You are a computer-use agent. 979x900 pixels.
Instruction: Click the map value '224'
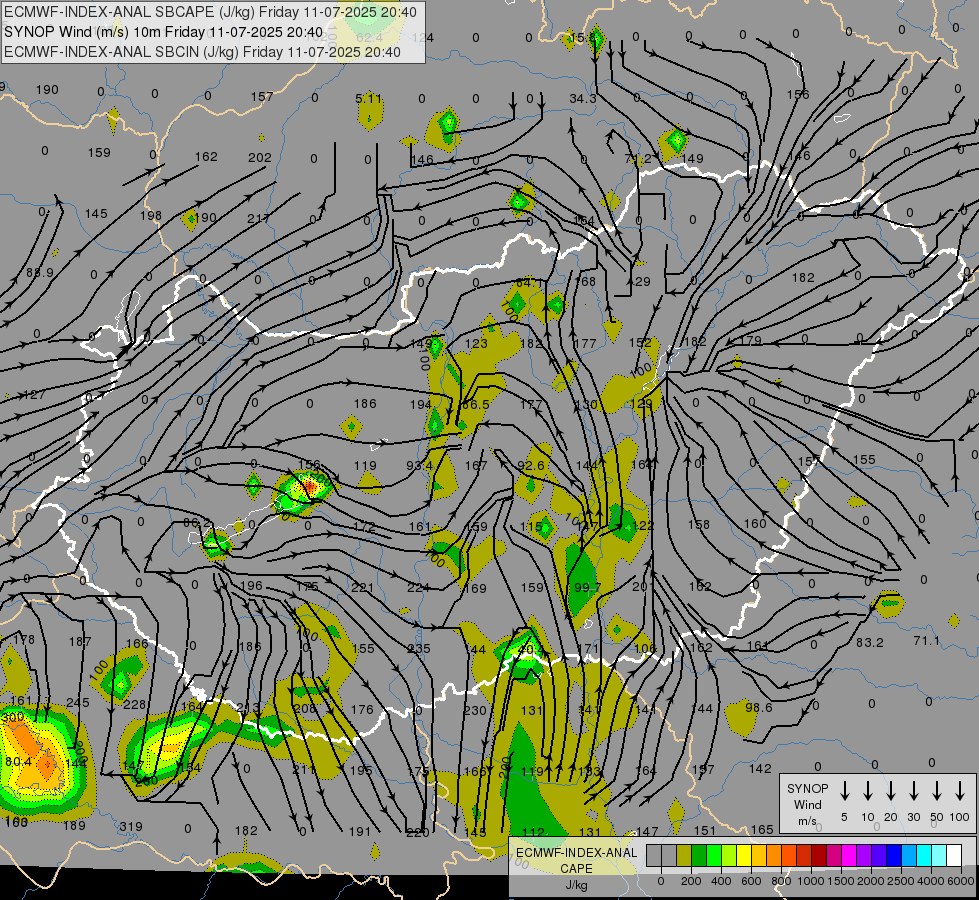tap(418, 588)
